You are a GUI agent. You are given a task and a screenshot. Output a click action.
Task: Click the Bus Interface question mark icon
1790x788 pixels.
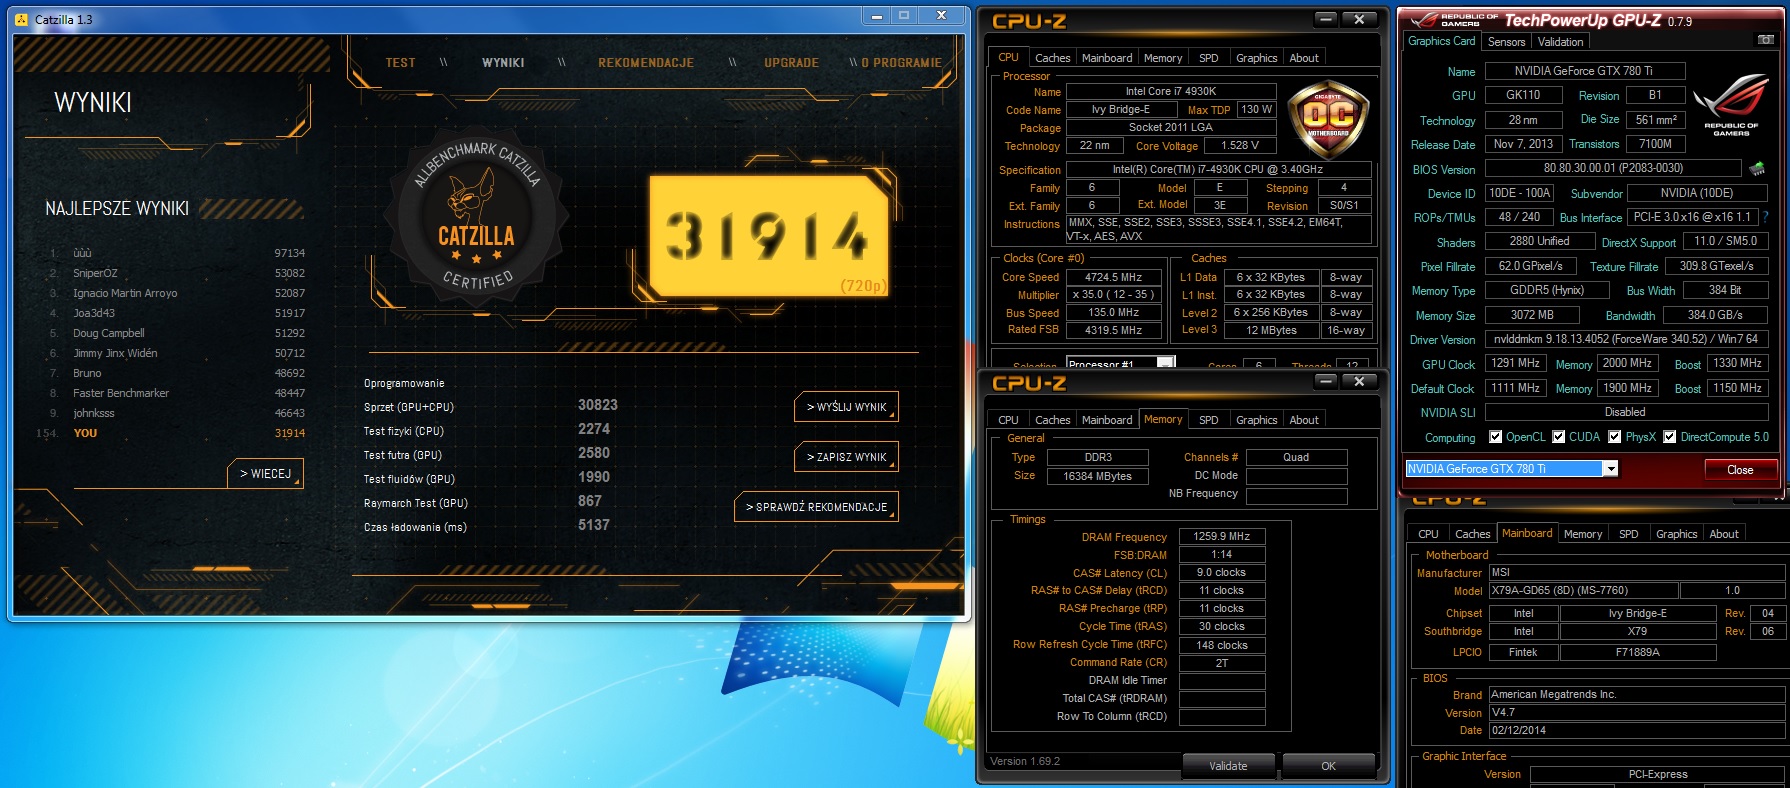(1765, 217)
